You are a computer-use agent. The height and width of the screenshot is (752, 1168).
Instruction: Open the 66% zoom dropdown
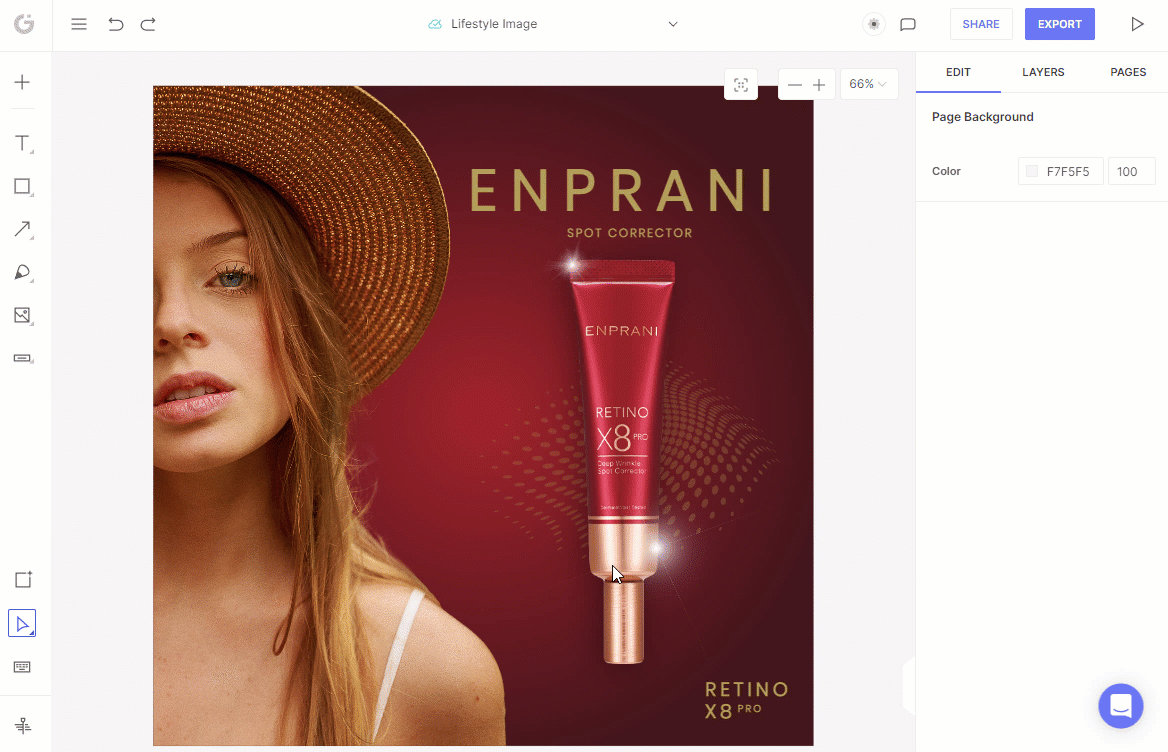click(869, 84)
